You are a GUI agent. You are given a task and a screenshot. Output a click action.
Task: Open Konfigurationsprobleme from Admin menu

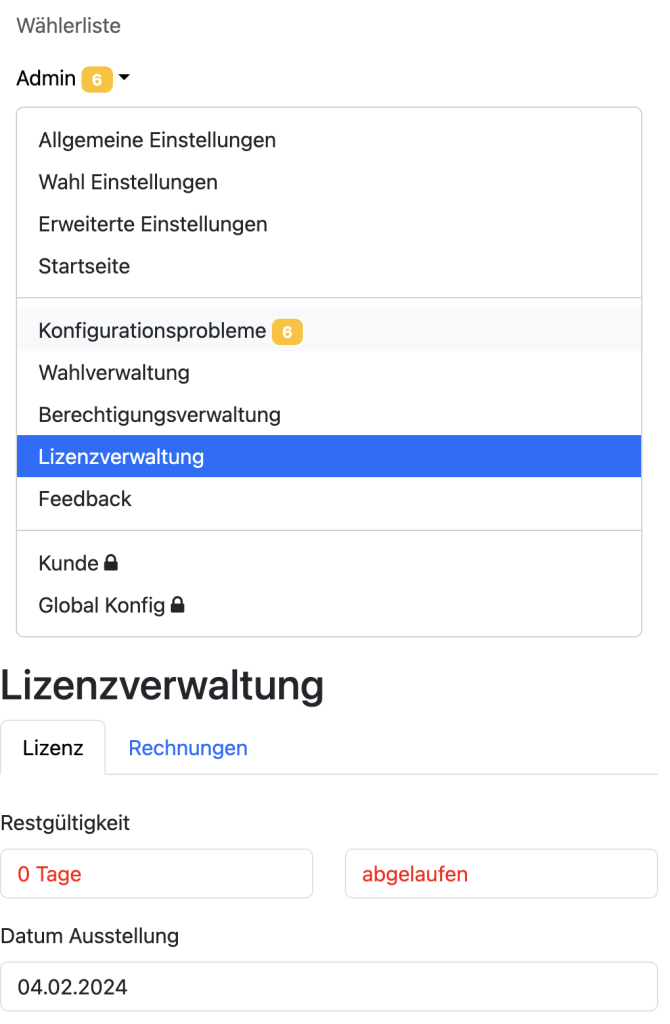tap(152, 330)
